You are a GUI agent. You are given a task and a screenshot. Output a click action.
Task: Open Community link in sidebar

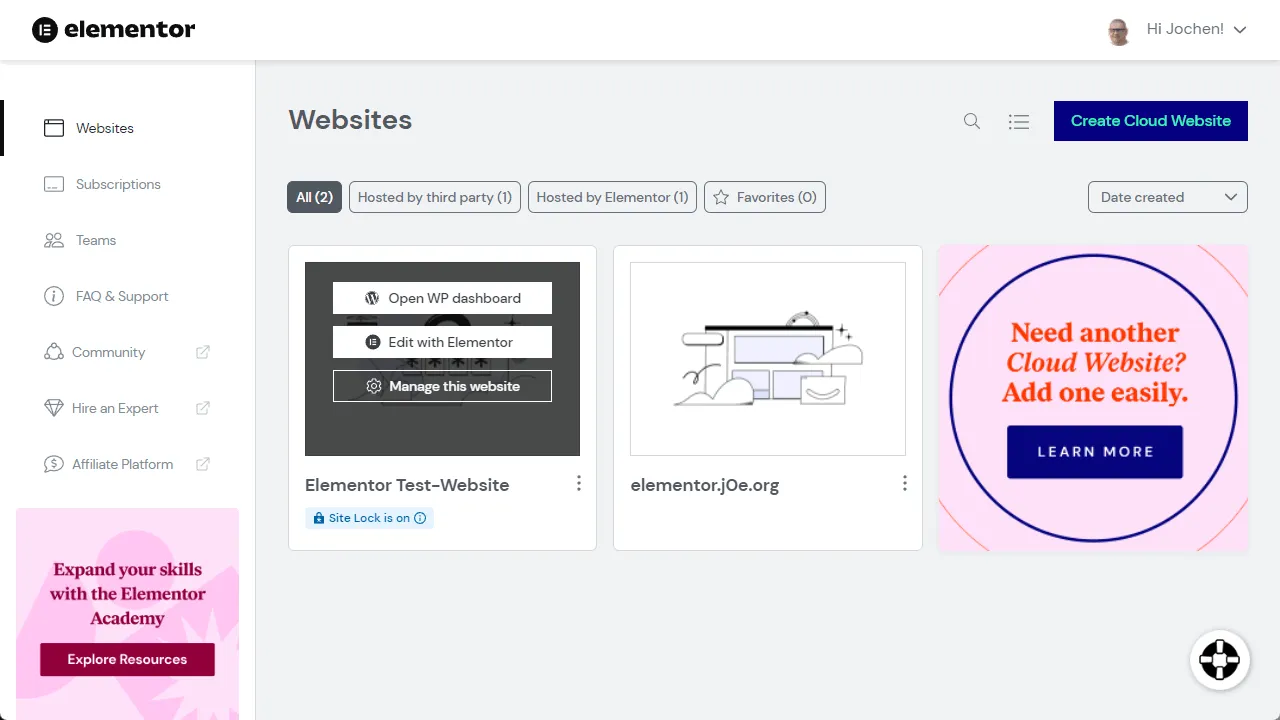[108, 352]
